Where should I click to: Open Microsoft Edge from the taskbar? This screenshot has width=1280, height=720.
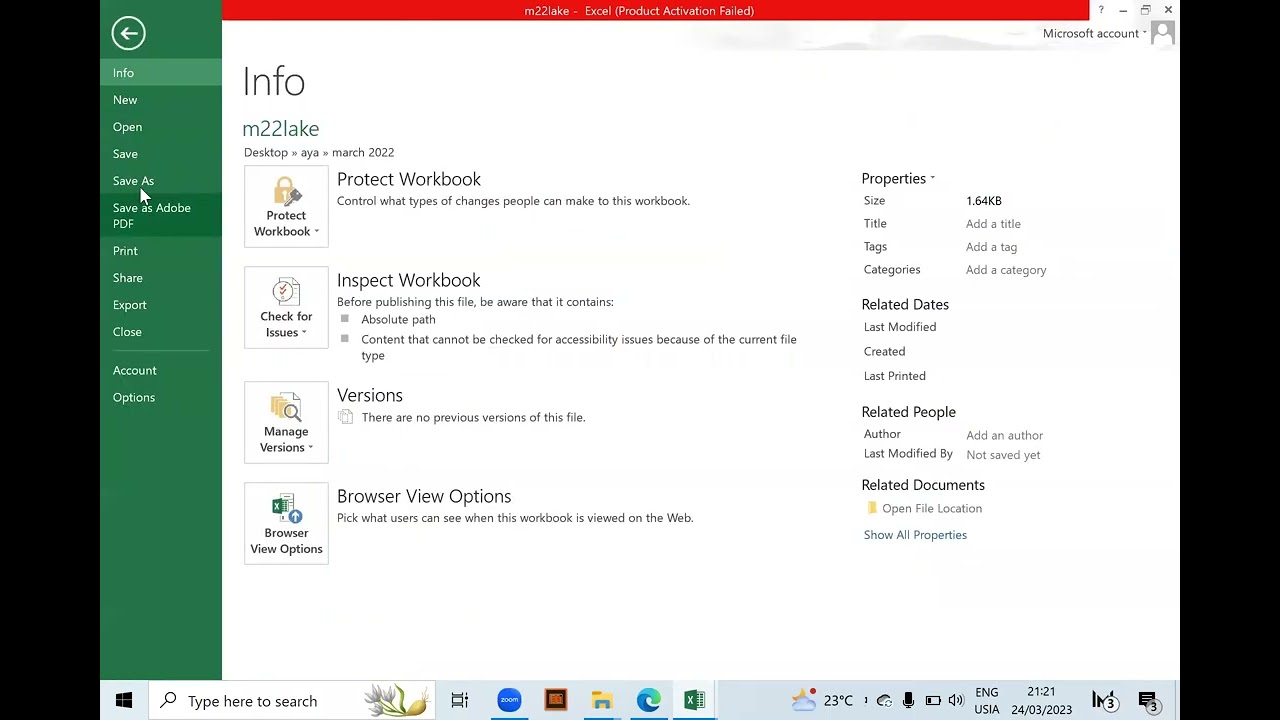click(x=648, y=701)
